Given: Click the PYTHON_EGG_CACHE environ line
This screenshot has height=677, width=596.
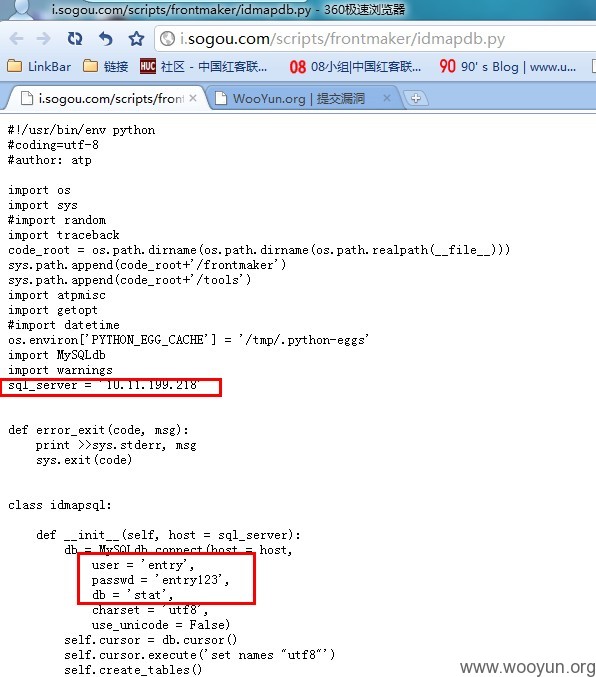Looking at the screenshot, I should click(188, 340).
